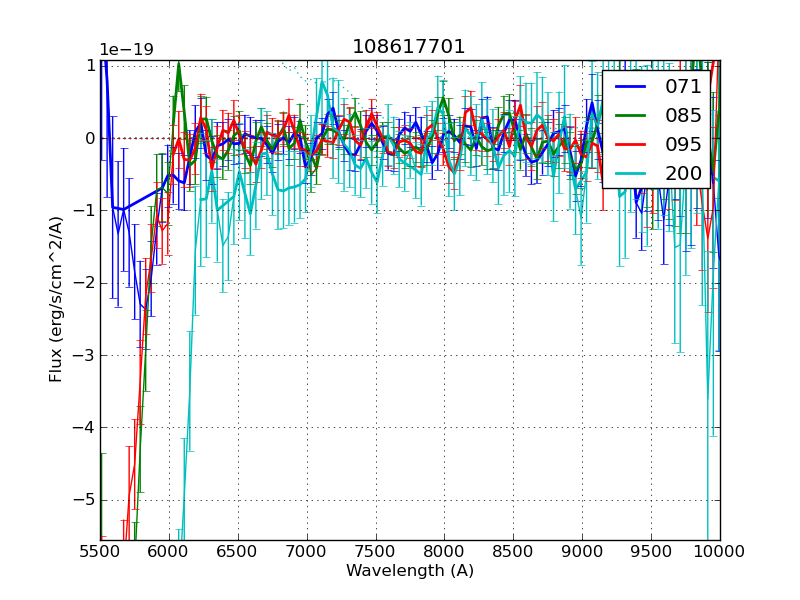The image size is (800, 600).
Task: Click the −3 y-axis tick label
Action: 86,355
